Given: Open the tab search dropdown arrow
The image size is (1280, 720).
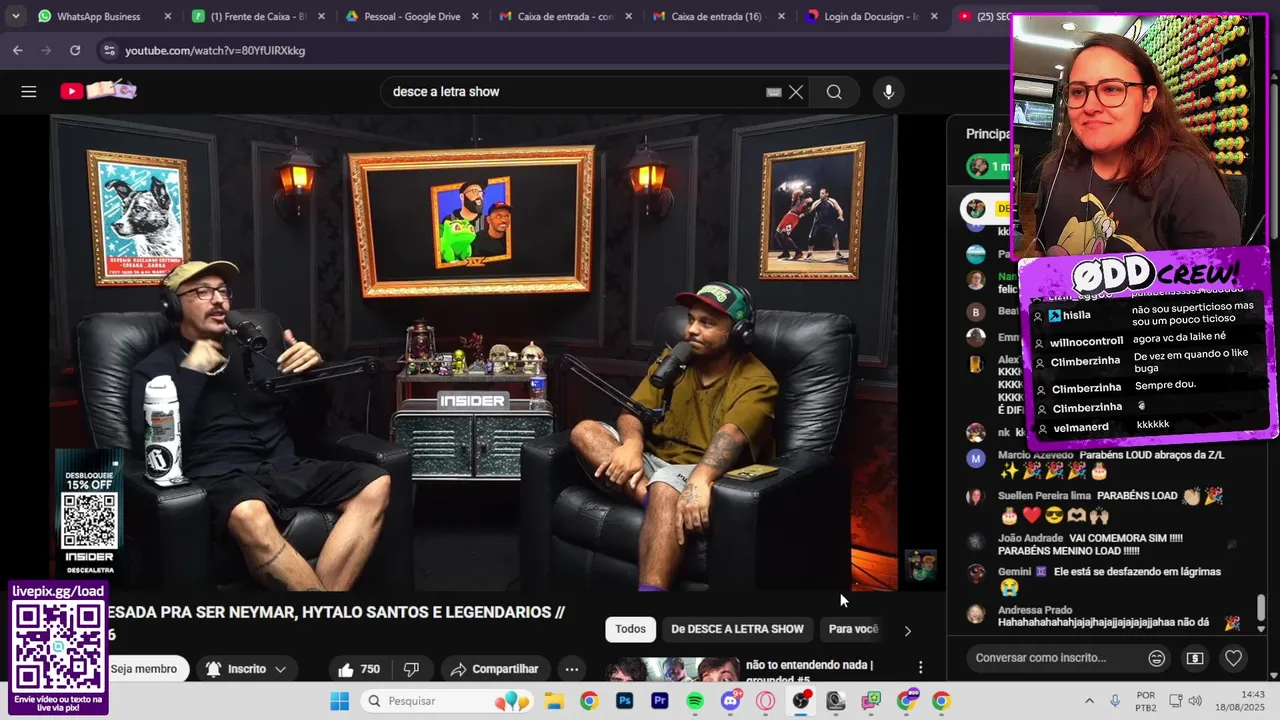Looking at the screenshot, I should 15,16.
